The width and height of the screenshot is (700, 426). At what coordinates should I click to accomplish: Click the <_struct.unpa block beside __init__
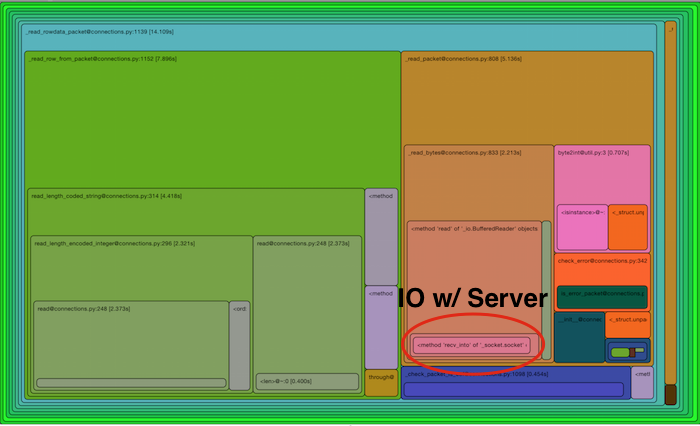click(628, 325)
